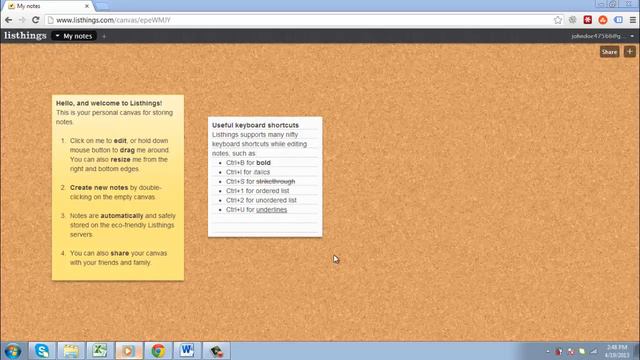Add a new canvas with the plus beside My notes

104,36
